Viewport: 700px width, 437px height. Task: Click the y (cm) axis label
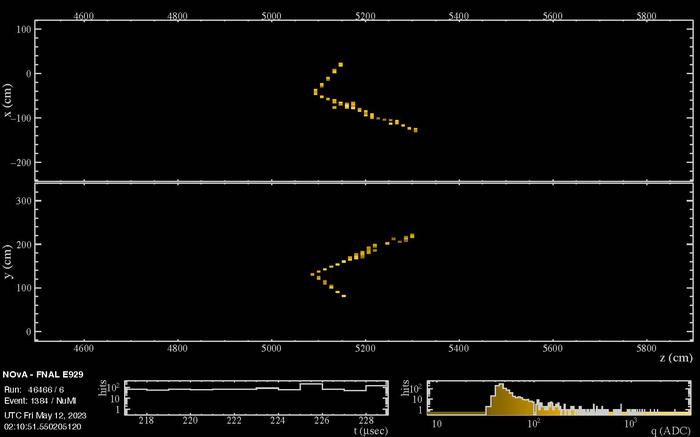click(9, 262)
